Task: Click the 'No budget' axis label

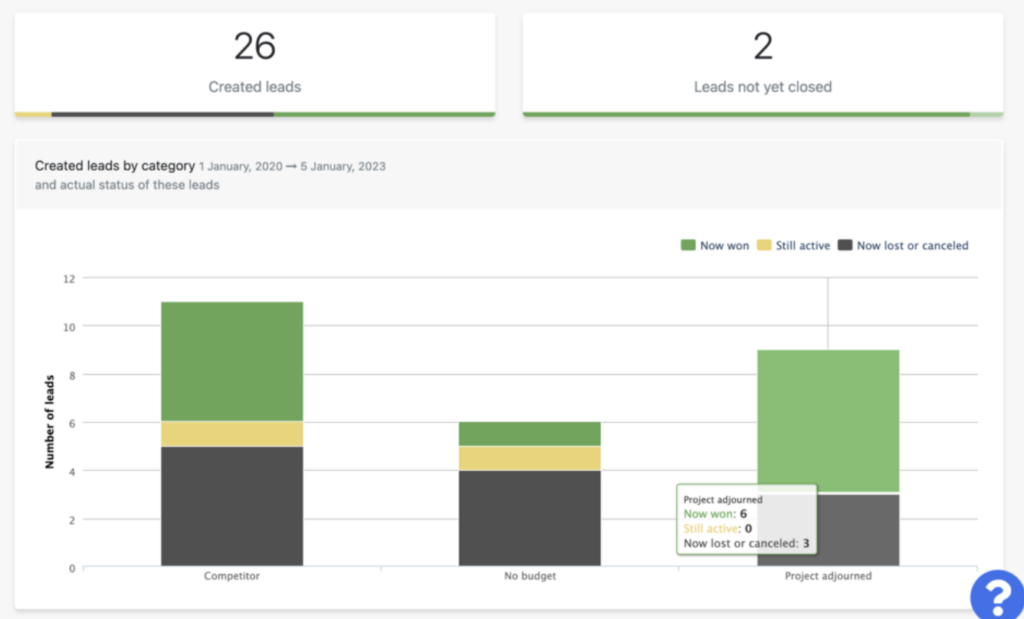Action: pyautogui.click(x=530, y=576)
